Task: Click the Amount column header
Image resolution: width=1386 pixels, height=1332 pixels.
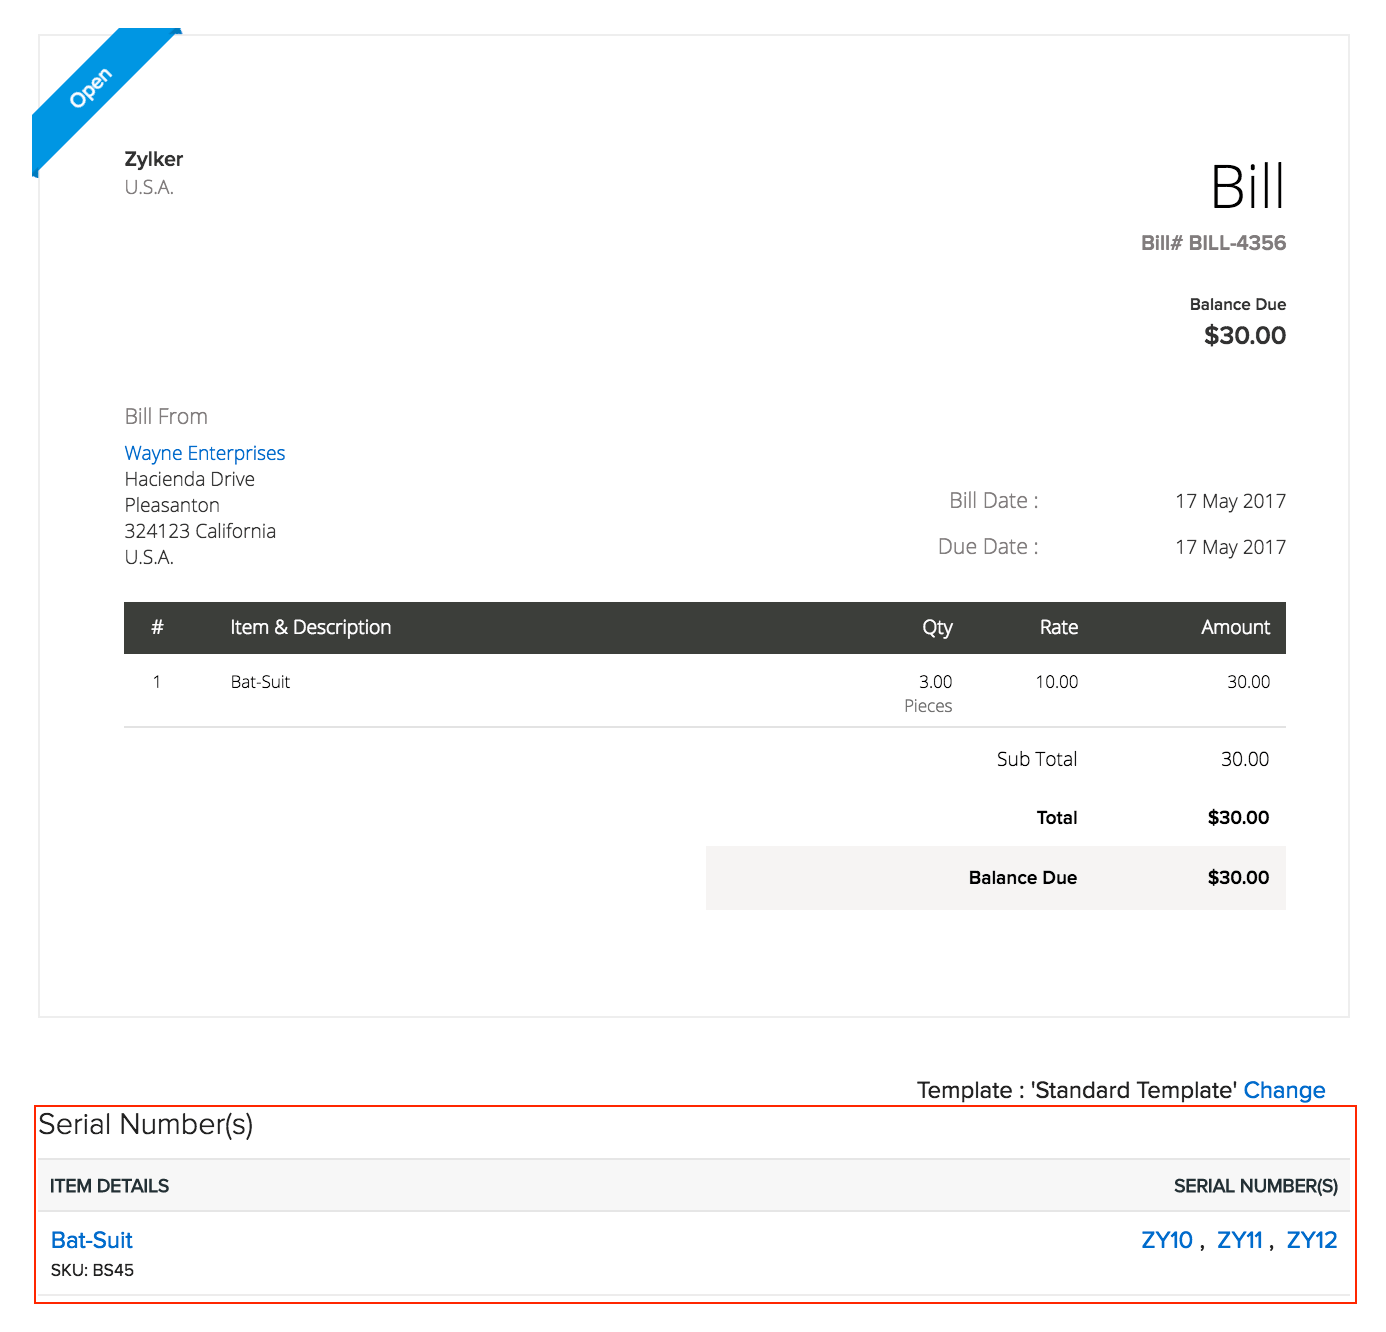Action: click(1235, 627)
